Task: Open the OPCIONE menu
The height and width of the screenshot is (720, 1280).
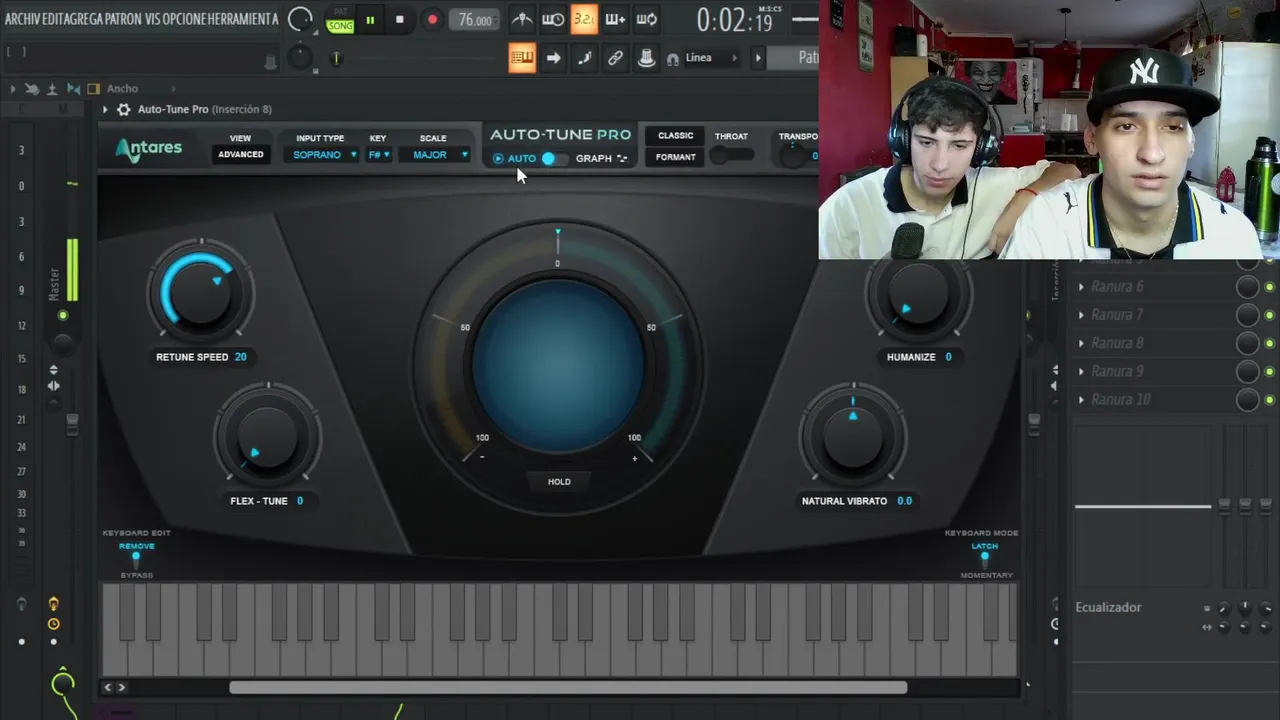Action: point(186,19)
